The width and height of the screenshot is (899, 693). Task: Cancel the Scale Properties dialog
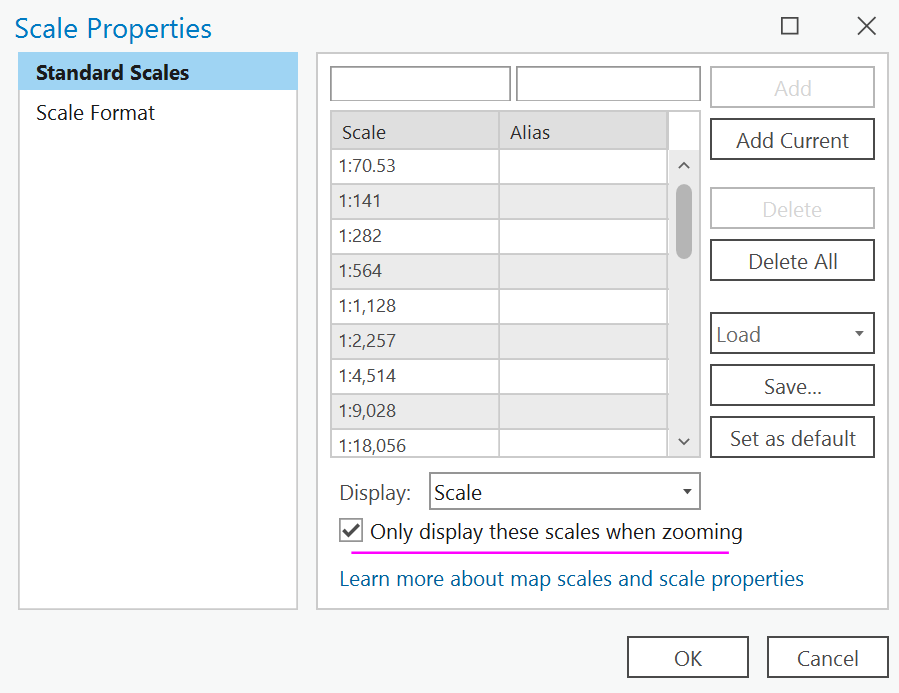point(827,658)
